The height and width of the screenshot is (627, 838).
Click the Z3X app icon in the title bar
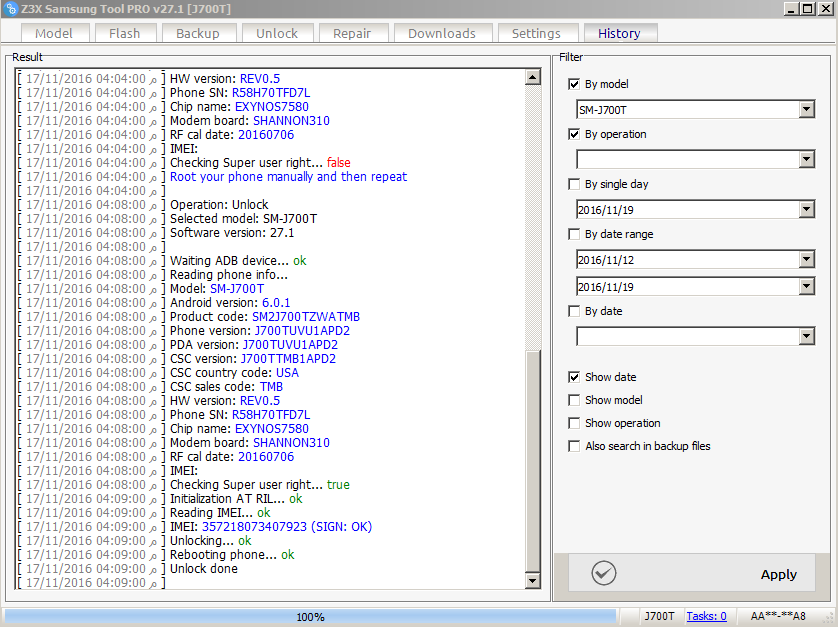point(10,9)
